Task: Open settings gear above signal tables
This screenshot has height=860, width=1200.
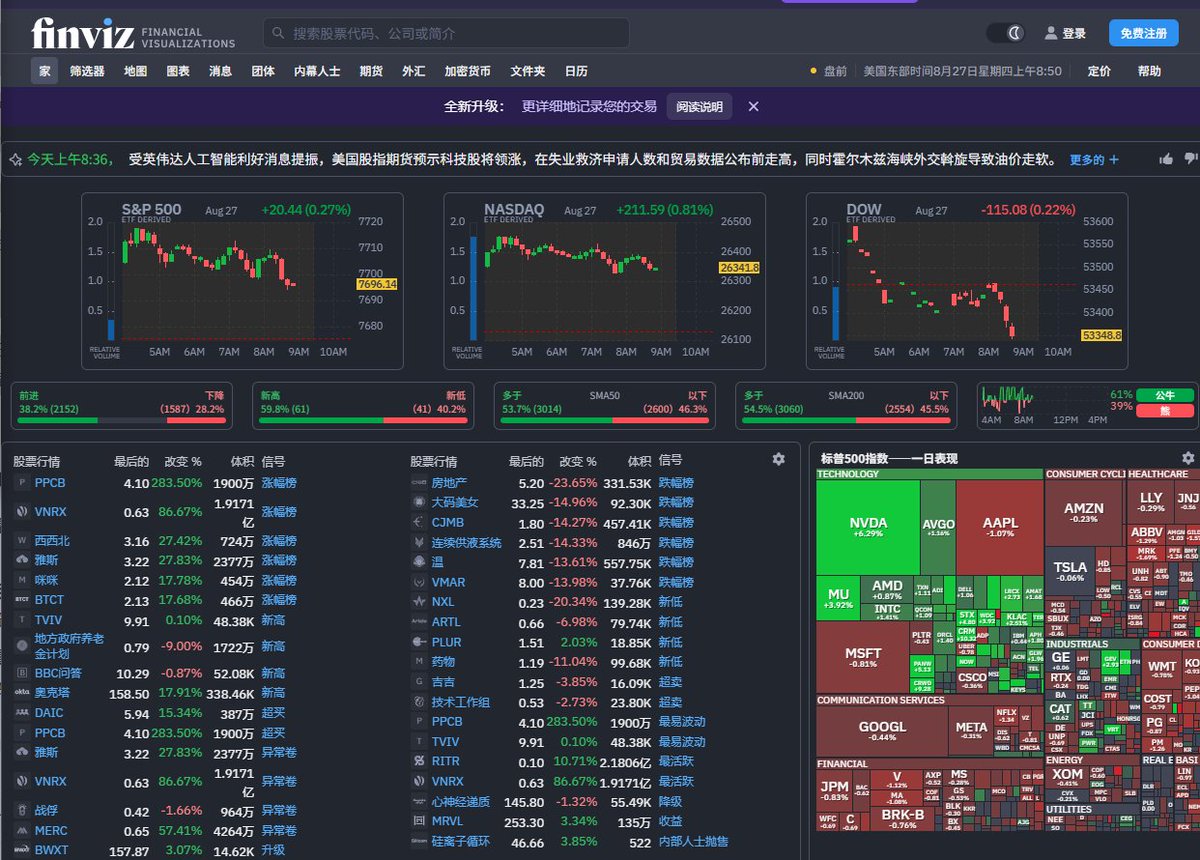Action: tap(778, 458)
